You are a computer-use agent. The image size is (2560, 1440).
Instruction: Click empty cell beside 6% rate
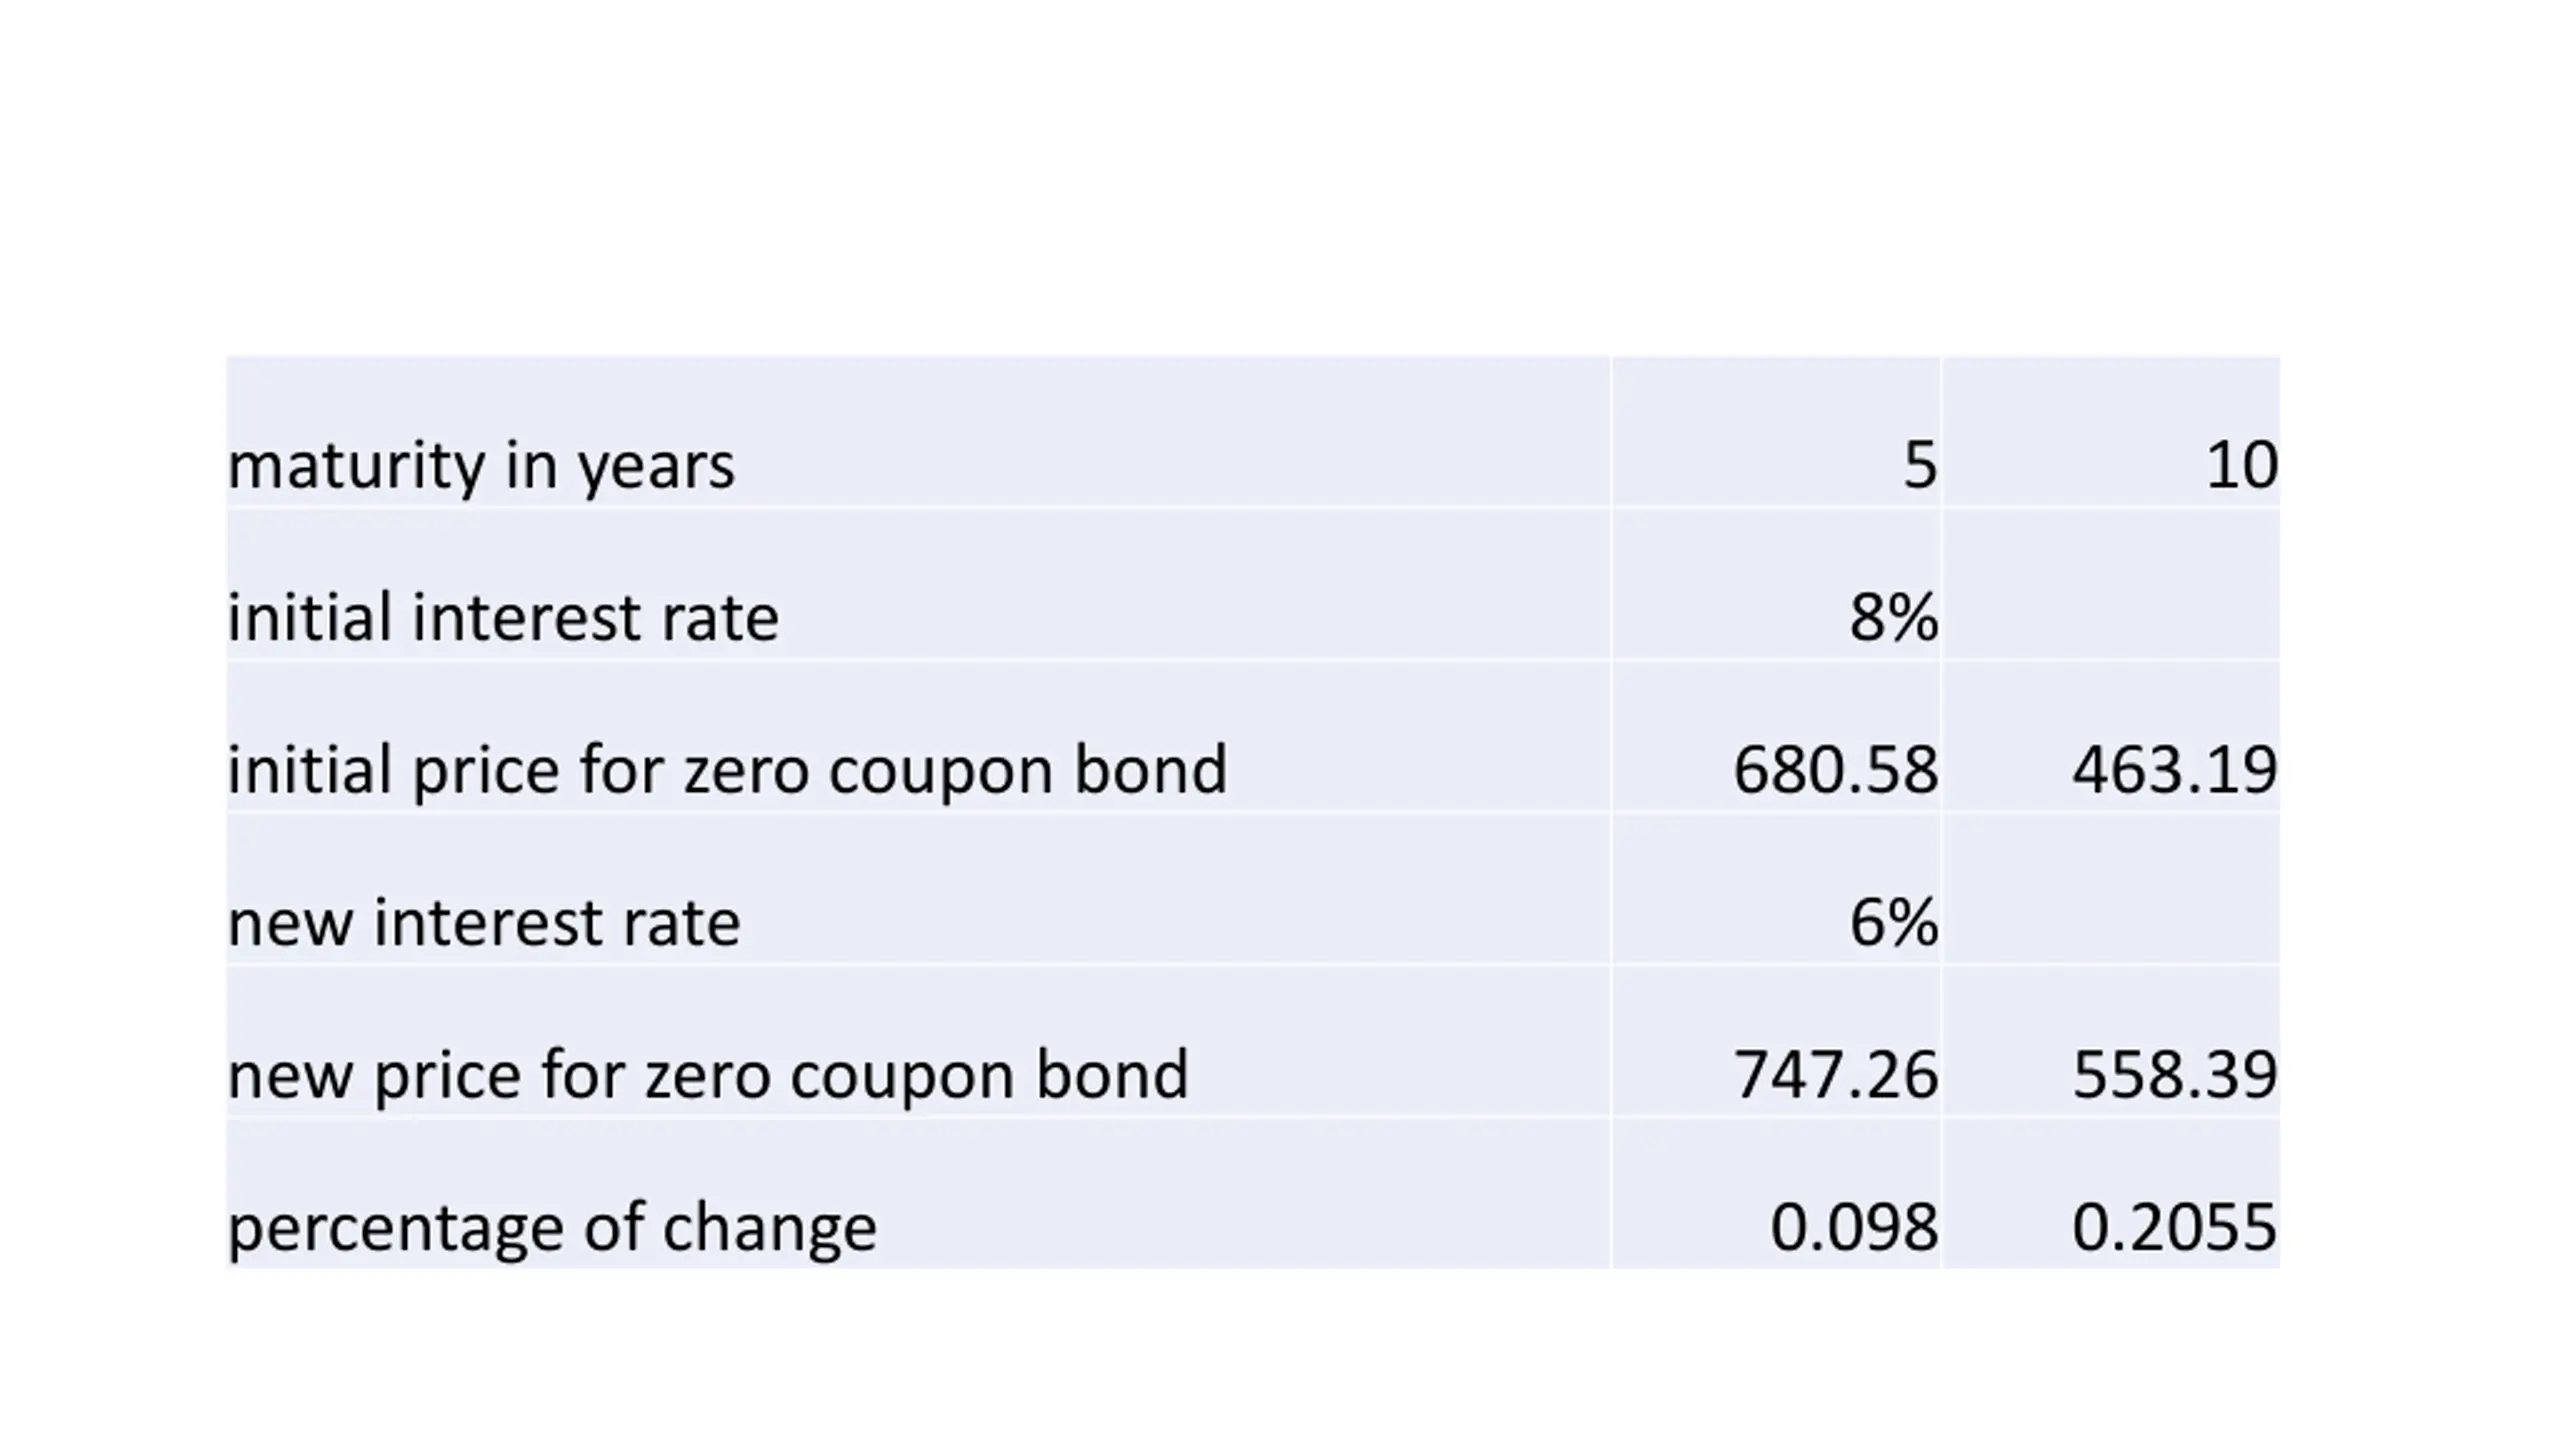click(x=2111, y=889)
